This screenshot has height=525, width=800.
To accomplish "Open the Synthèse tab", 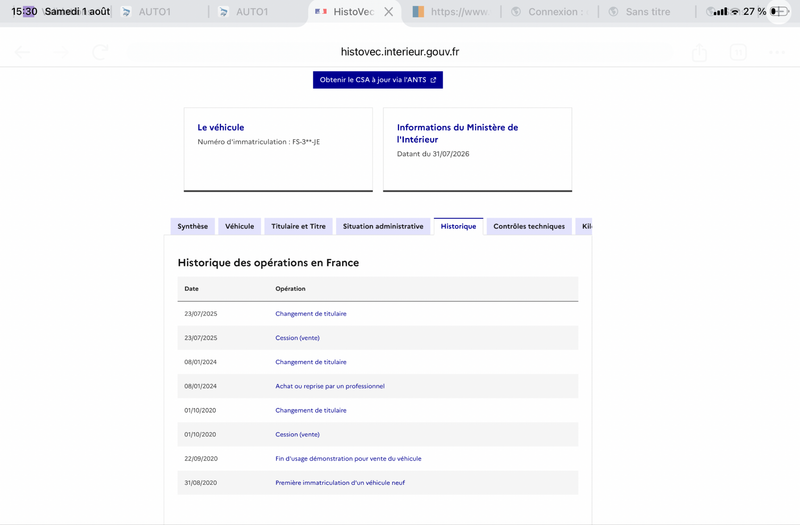I will tap(192, 226).
